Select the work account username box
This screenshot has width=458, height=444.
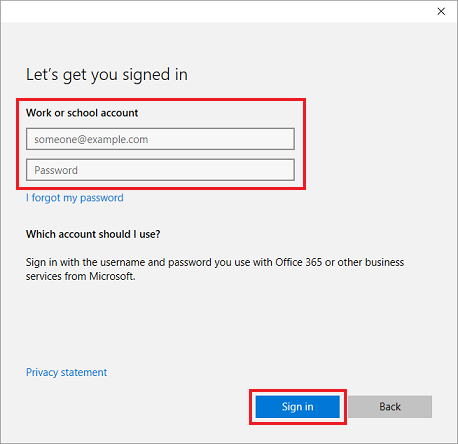160,139
